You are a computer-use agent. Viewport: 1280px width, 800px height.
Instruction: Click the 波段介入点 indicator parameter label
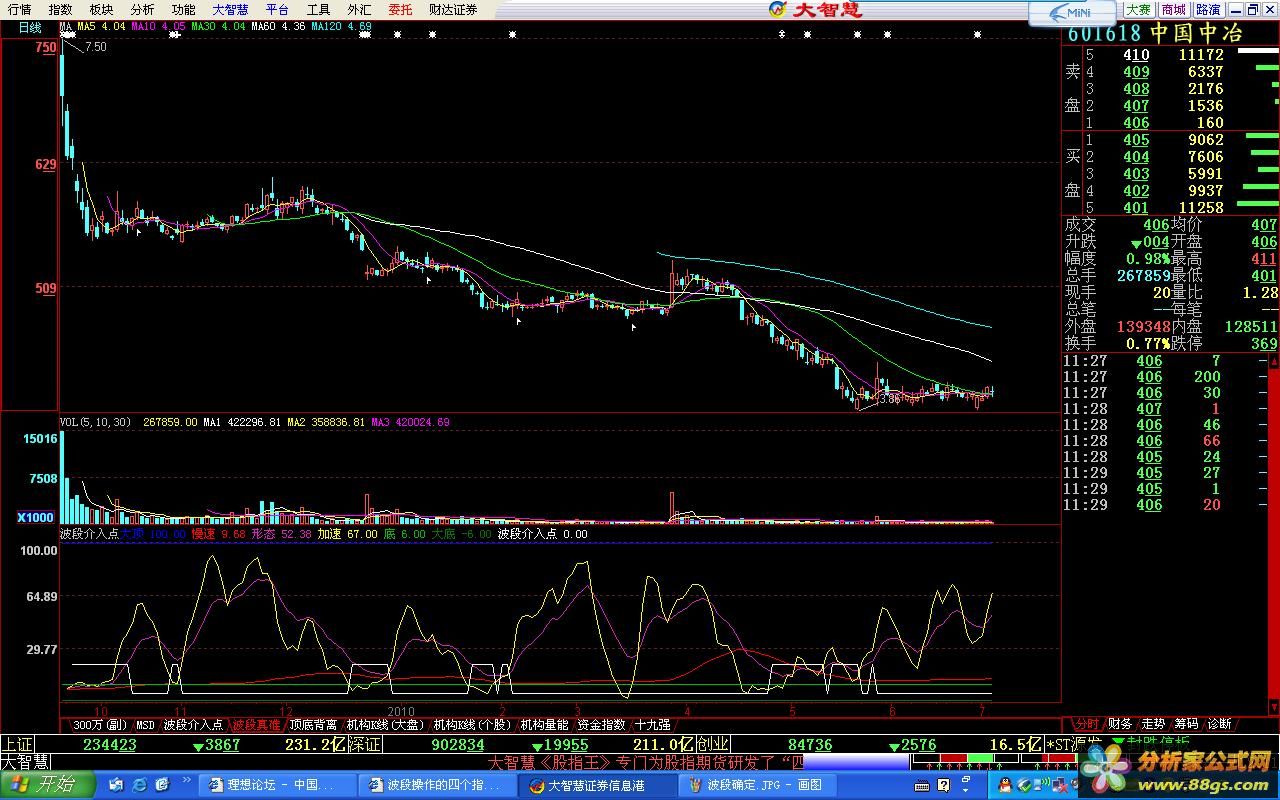point(89,534)
